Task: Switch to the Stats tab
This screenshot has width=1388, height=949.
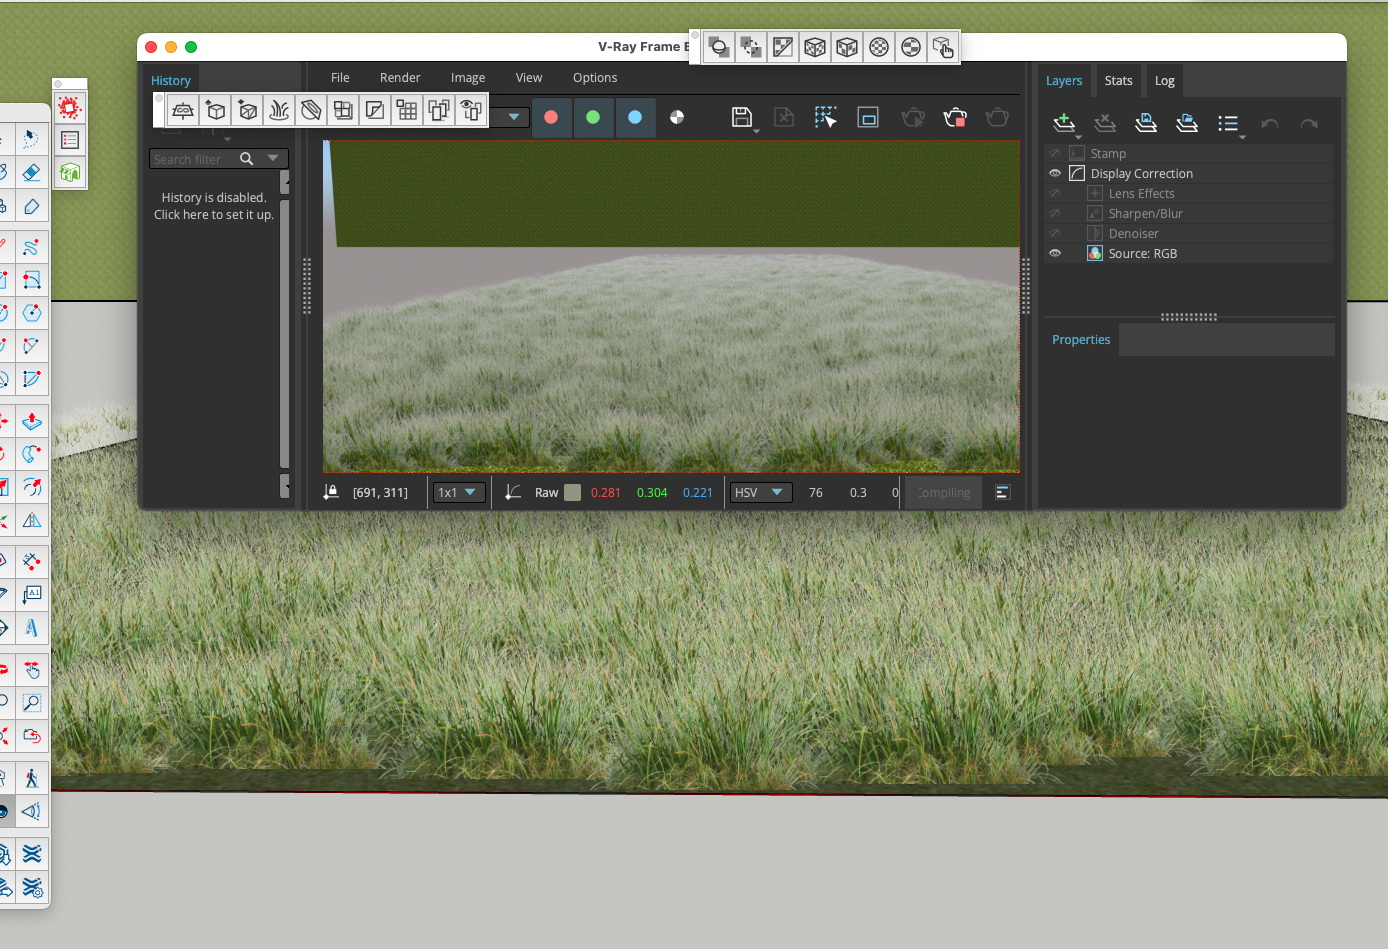Action: (1118, 80)
